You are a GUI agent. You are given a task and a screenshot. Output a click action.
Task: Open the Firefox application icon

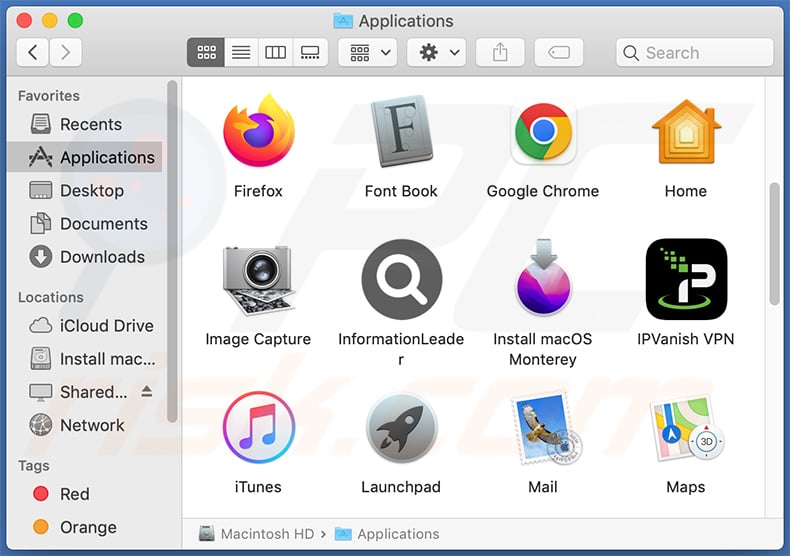(258, 131)
